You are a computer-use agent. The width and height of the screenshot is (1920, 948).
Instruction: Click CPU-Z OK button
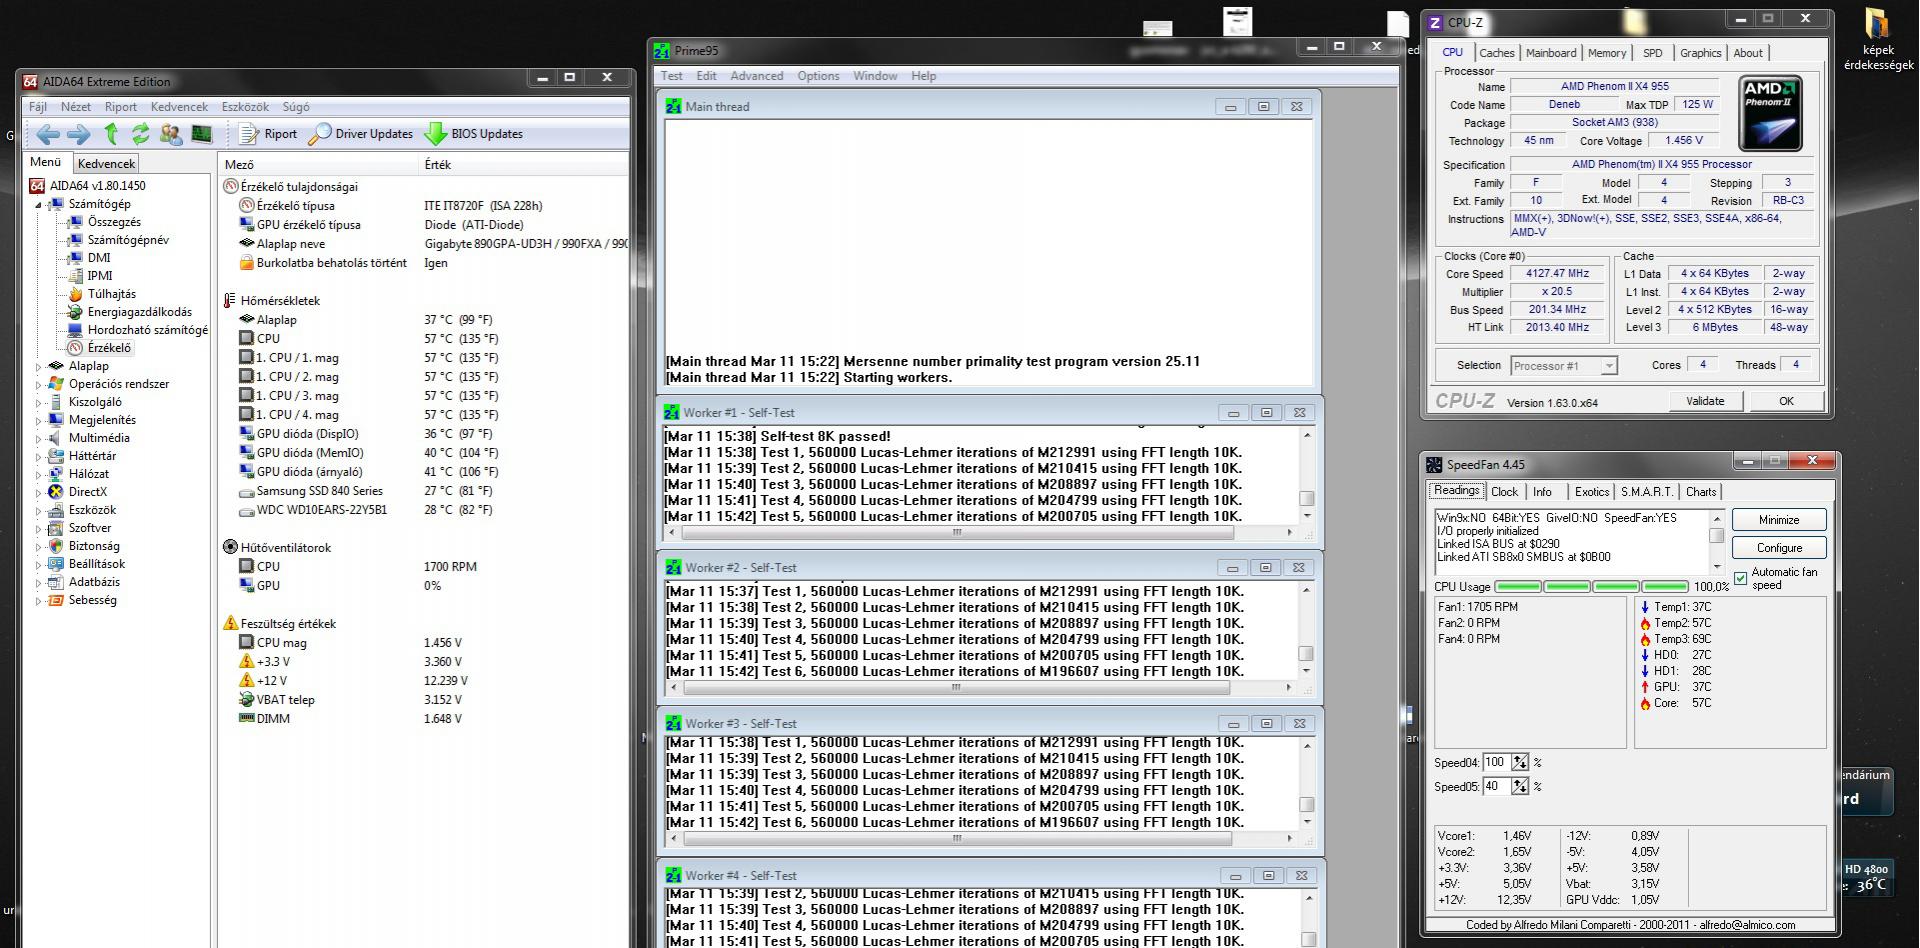(x=1786, y=401)
